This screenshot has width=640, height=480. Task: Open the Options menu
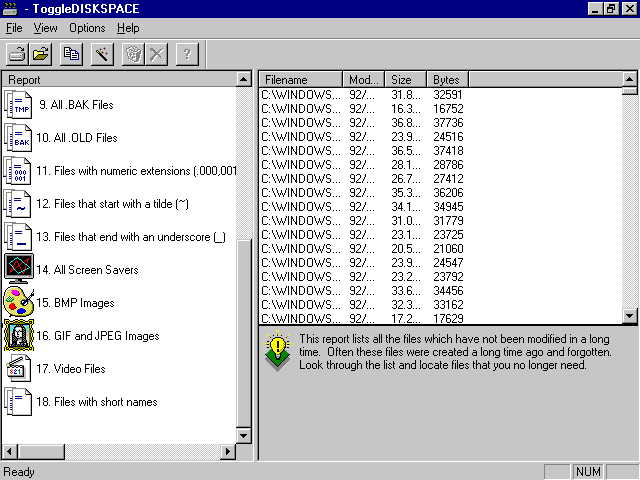(x=87, y=28)
